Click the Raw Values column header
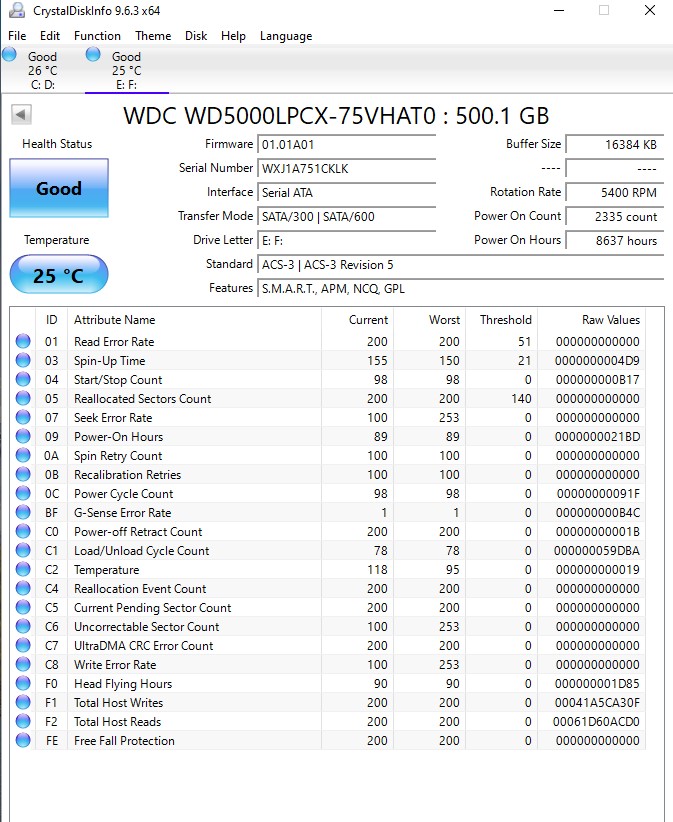Image resolution: width=673 pixels, height=822 pixels. coord(591,320)
